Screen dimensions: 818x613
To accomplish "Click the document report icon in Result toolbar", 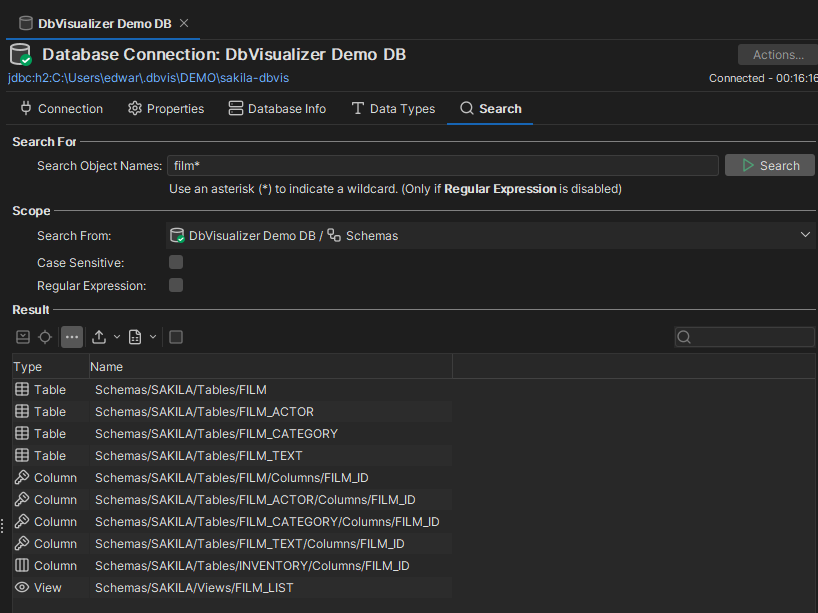I will (x=136, y=337).
